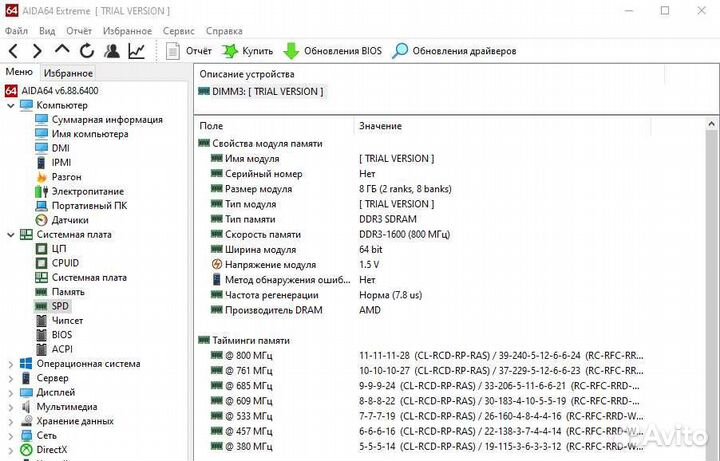Screen dimensions: 720x461
Task: Expand the Хранение данных node
Action: (11, 421)
